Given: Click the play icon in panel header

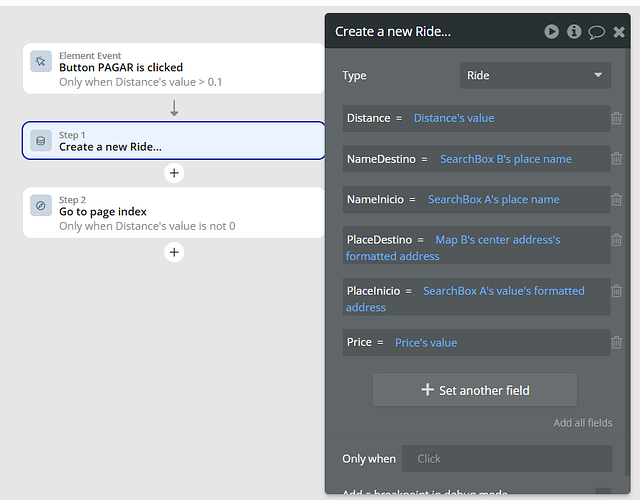Looking at the screenshot, I should coord(551,32).
